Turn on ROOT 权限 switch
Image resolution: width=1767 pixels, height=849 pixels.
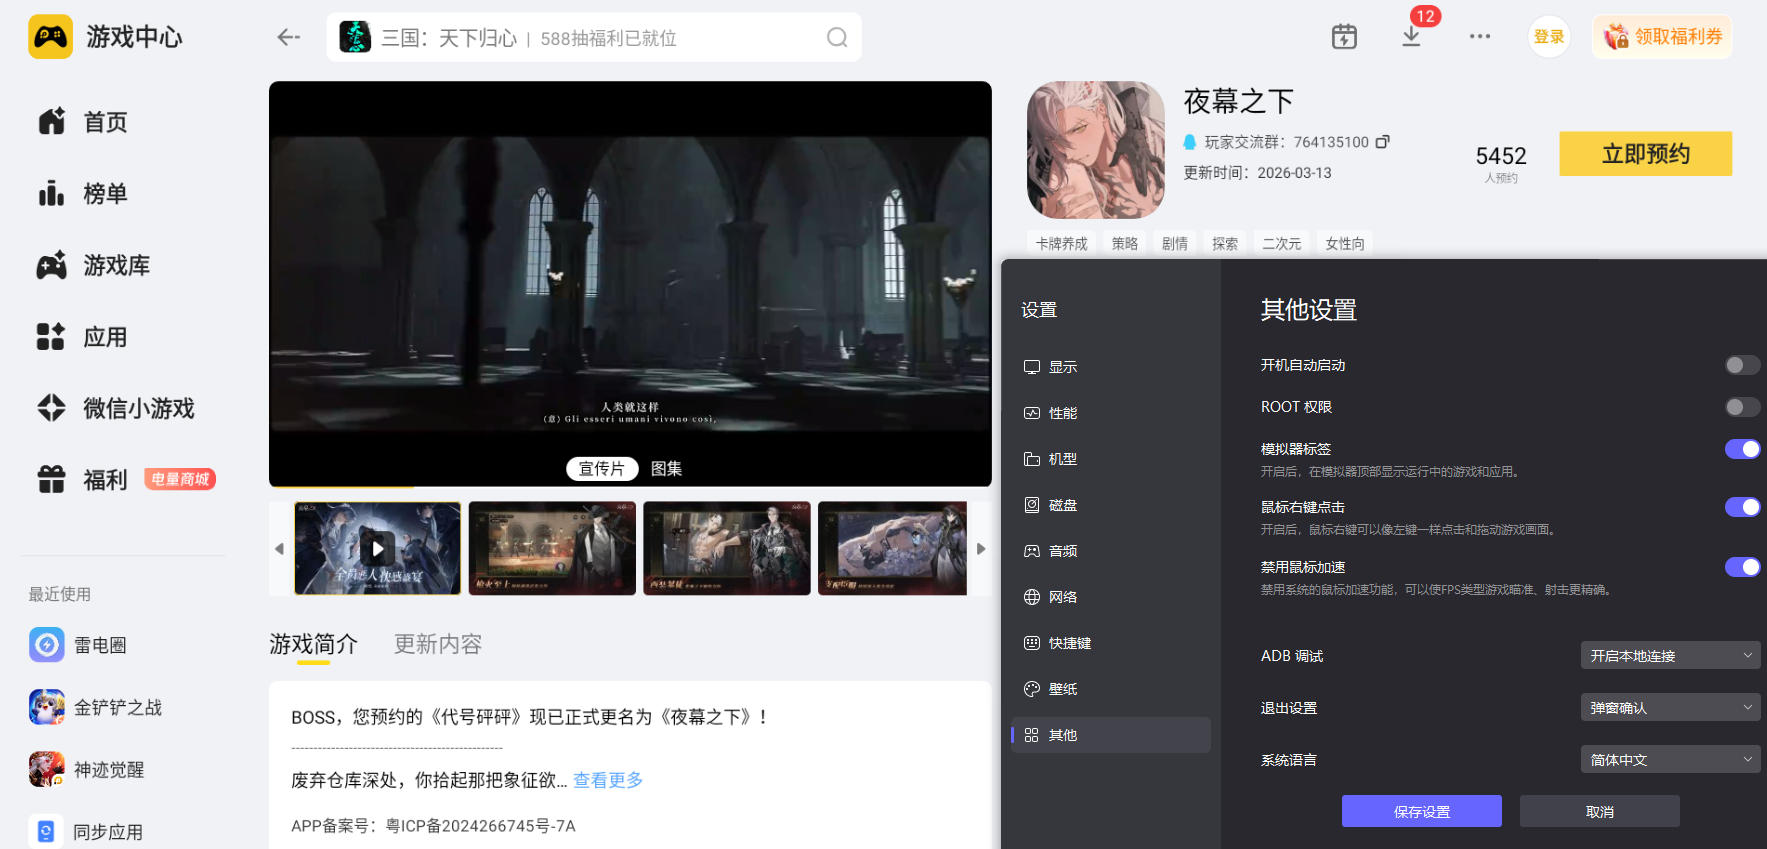point(1742,407)
